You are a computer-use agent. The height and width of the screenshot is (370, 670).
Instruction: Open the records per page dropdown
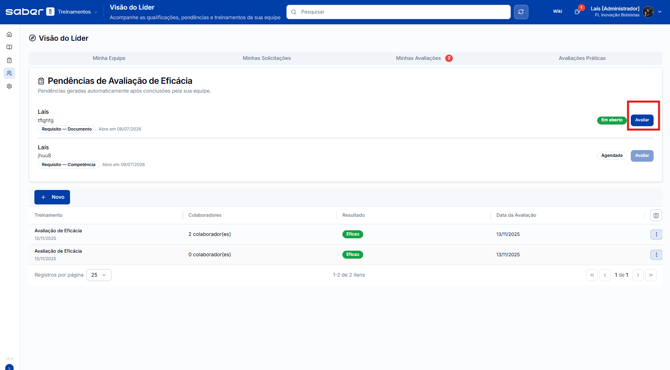click(99, 275)
